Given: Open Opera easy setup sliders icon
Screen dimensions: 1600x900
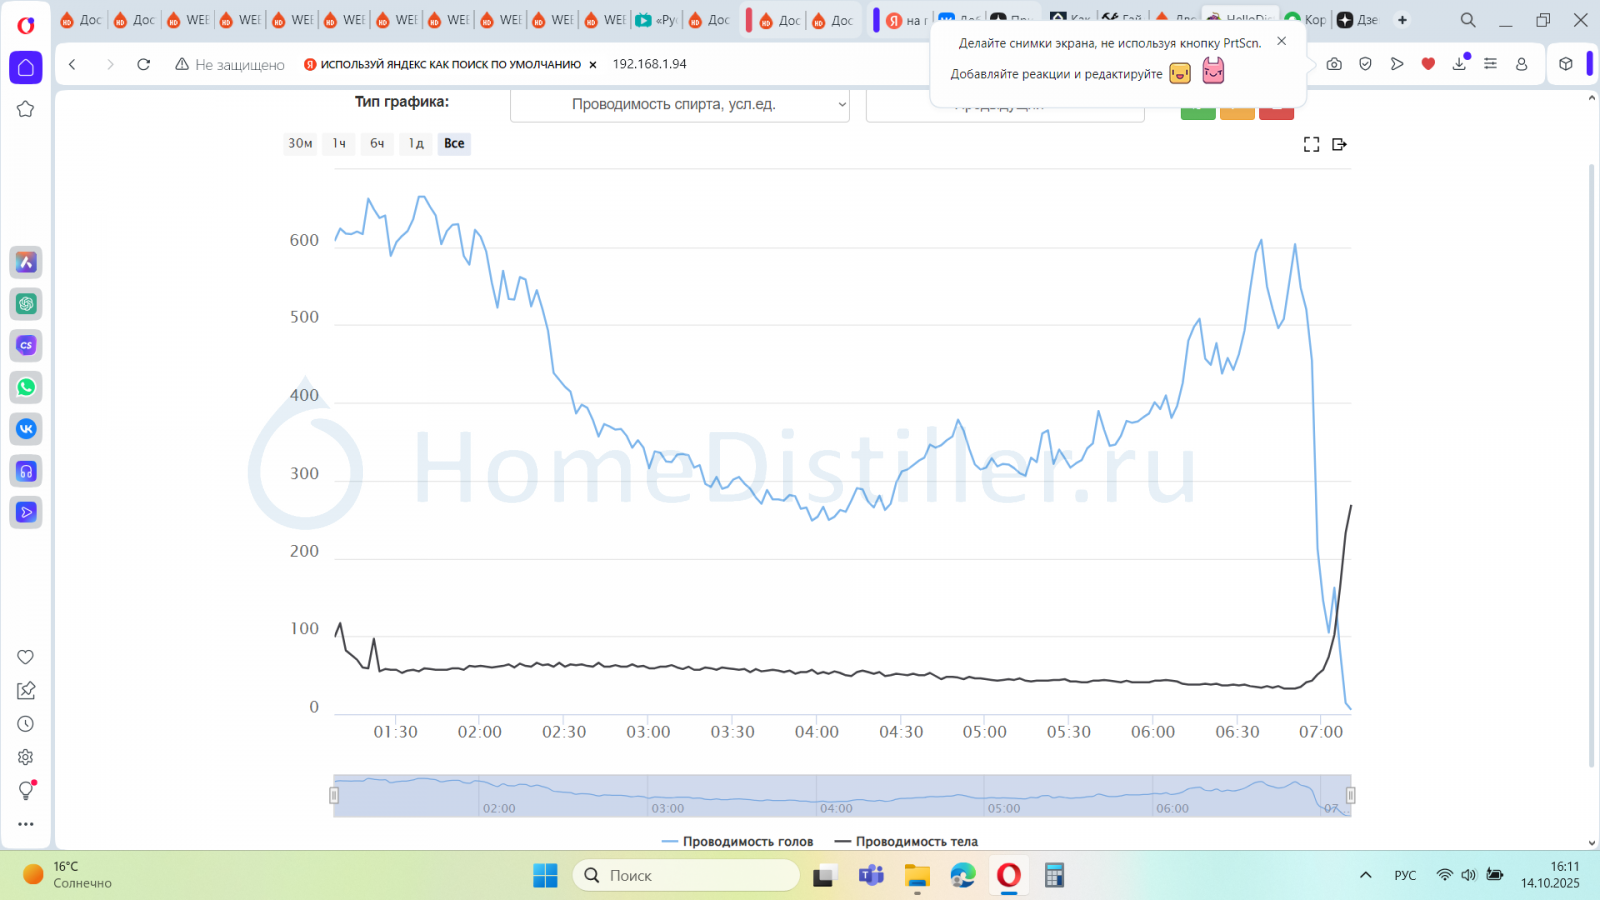Looking at the screenshot, I should pyautogui.click(x=1490, y=64).
